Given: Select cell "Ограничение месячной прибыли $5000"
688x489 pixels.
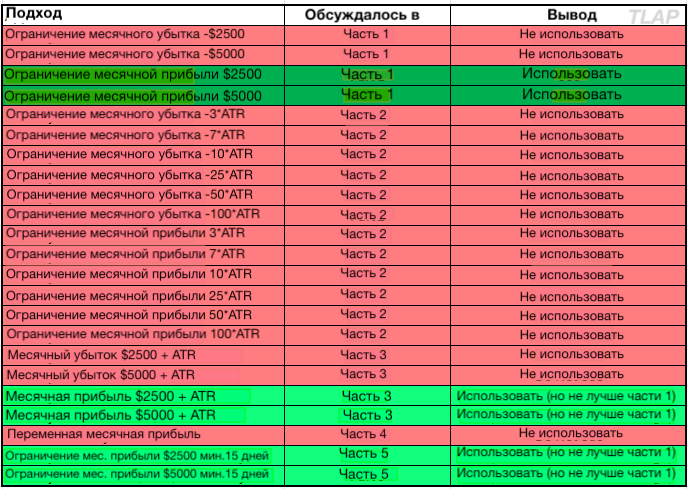Looking at the screenshot, I should (144, 95).
